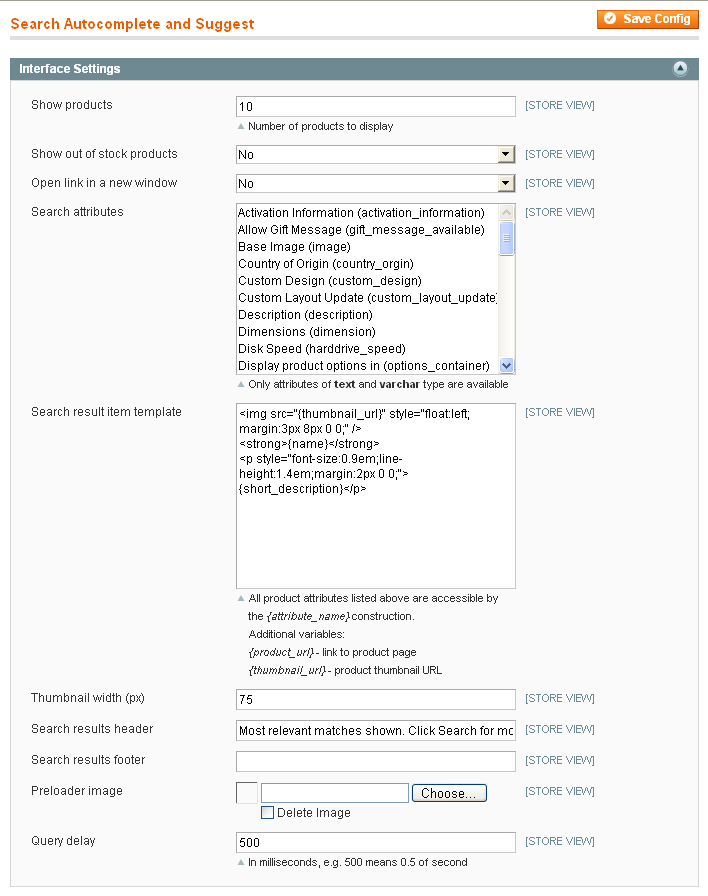
Task: Click into the Search result item template textarea
Action: [375, 496]
